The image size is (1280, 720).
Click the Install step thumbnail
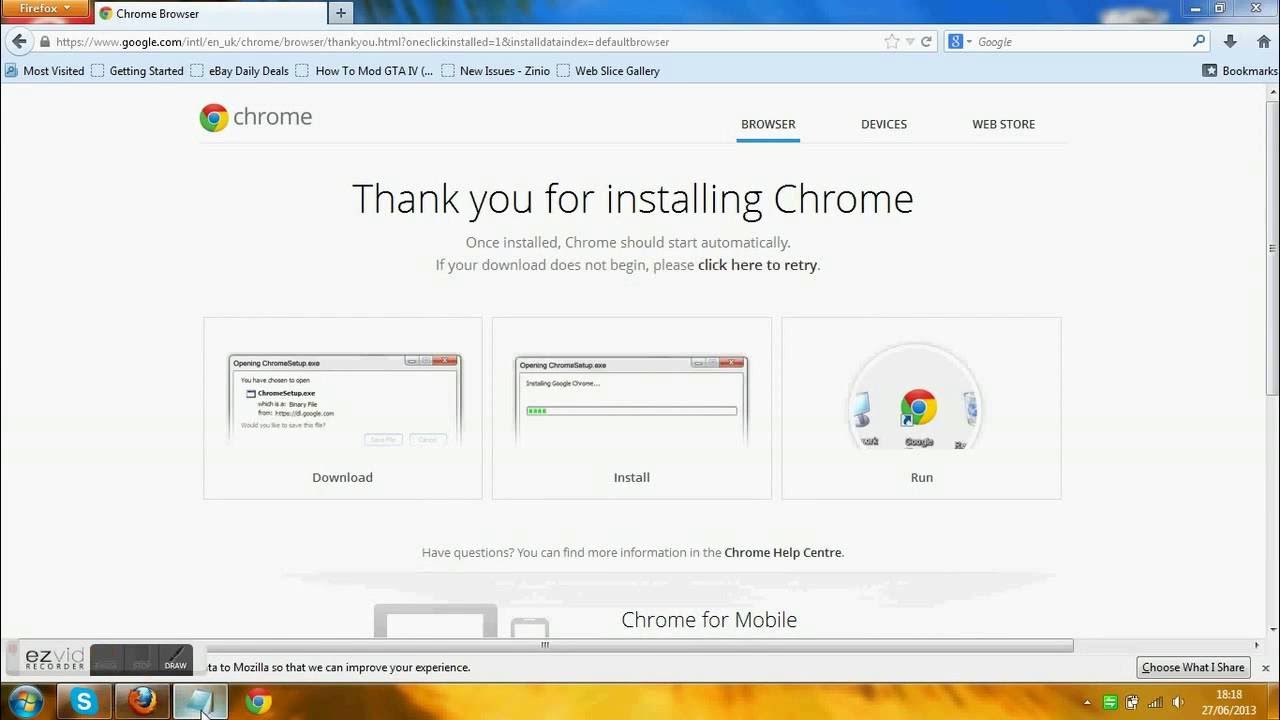(632, 408)
